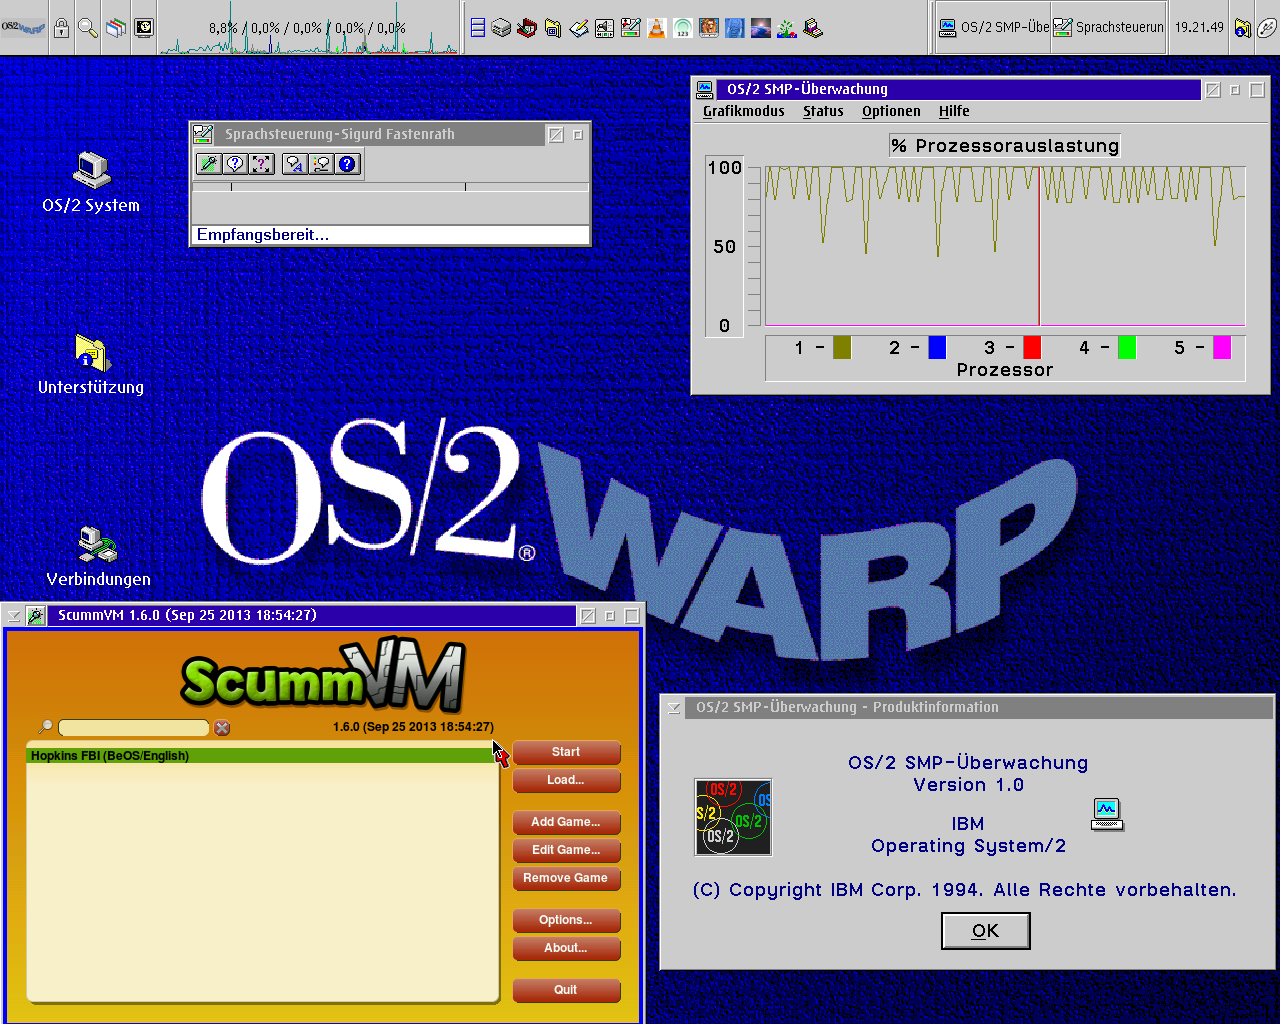The width and height of the screenshot is (1280, 1024).
Task: Click processor 1 olive color swatch
Action: point(842,347)
